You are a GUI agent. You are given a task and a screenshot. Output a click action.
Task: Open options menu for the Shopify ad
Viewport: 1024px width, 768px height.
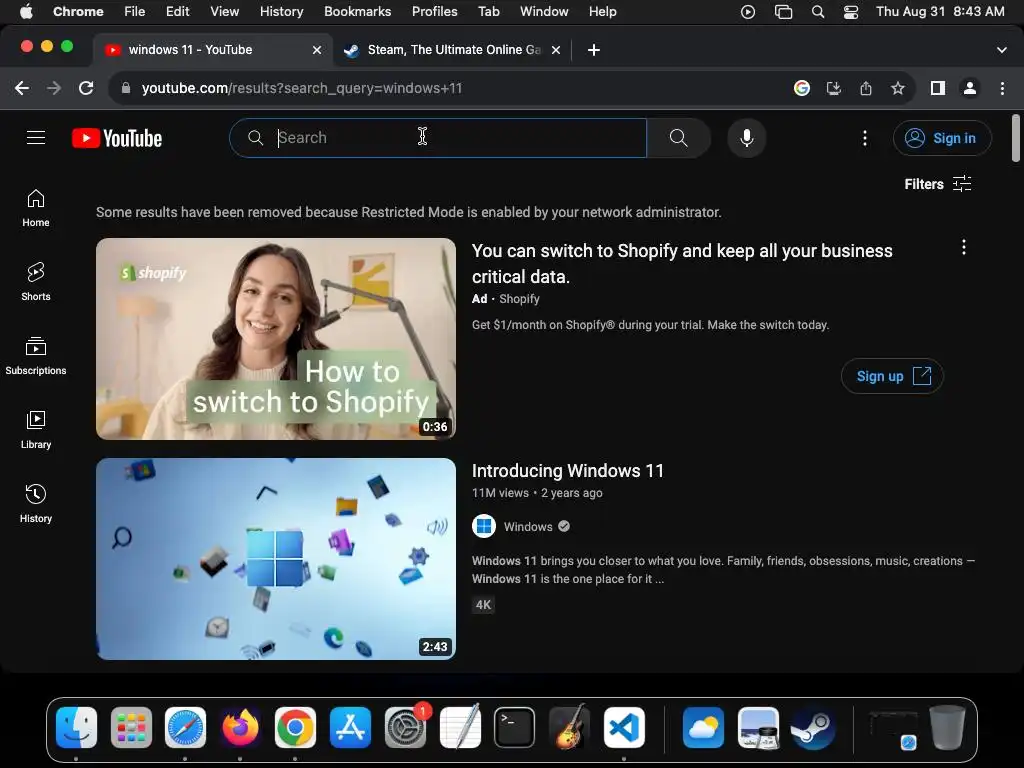pos(963,247)
